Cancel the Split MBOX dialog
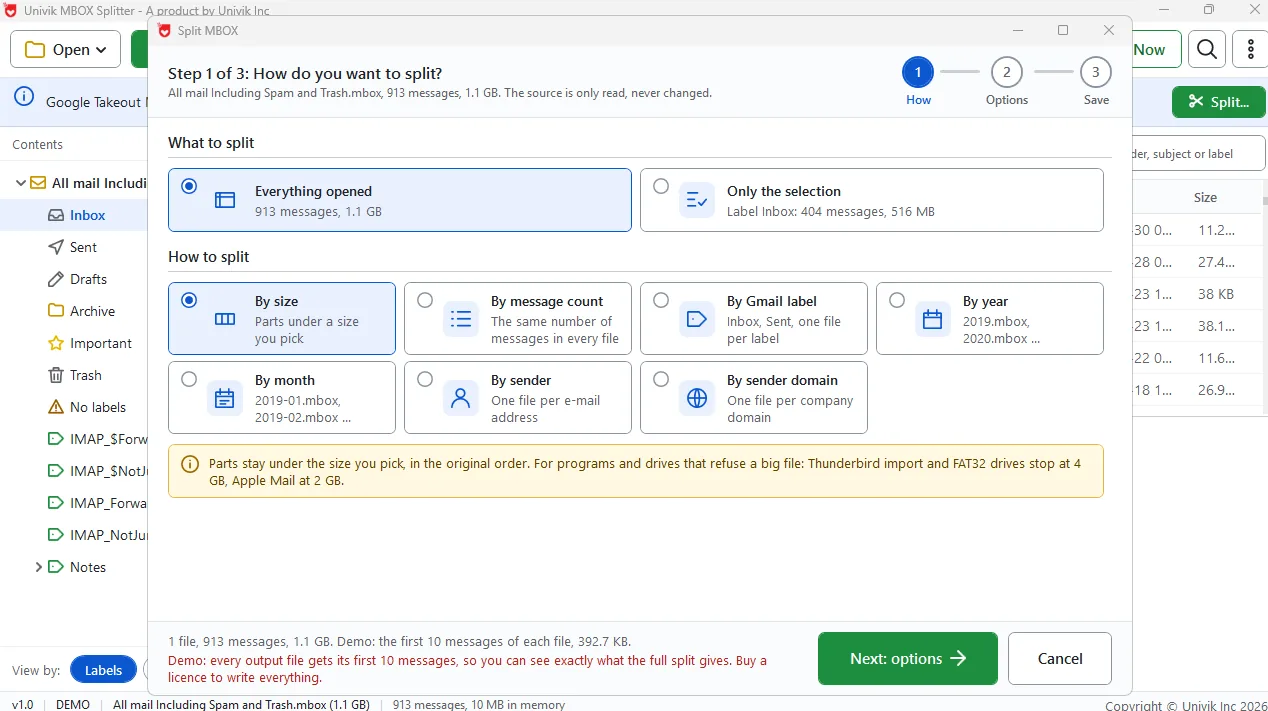The width and height of the screenshot is (1268, 711). pyautogui.click(x=1060, y=658)
